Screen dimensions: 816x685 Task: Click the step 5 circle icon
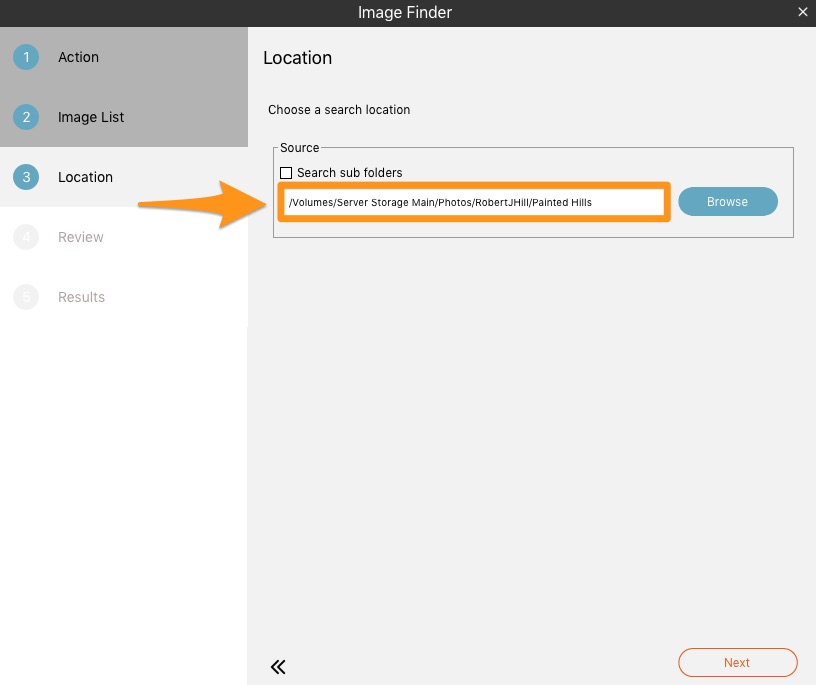(x=26, y=297)
